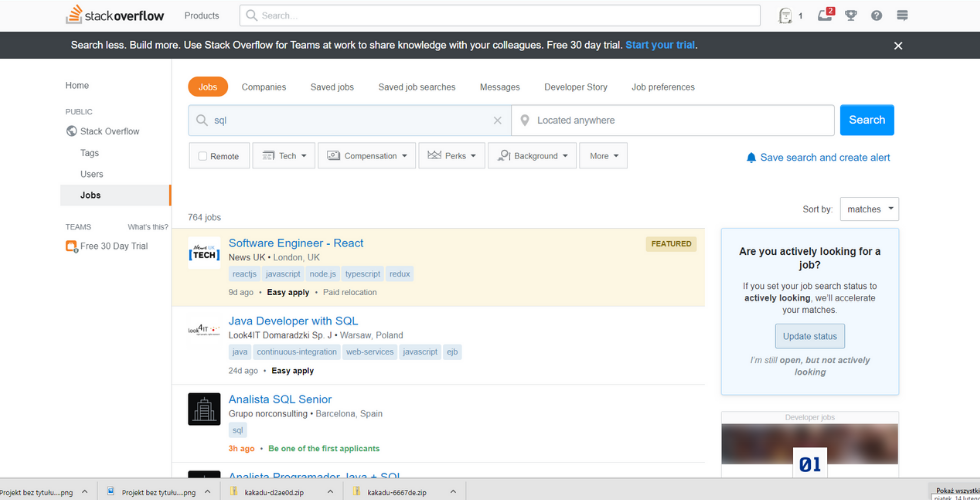
Task: Click the Grupo norconsulting building logo
Action: pyautogui.click(x=204, y=409)
